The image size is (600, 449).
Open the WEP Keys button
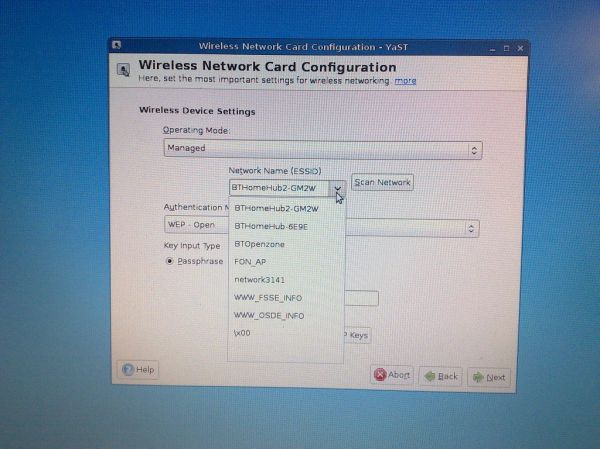tap(357, 335)
